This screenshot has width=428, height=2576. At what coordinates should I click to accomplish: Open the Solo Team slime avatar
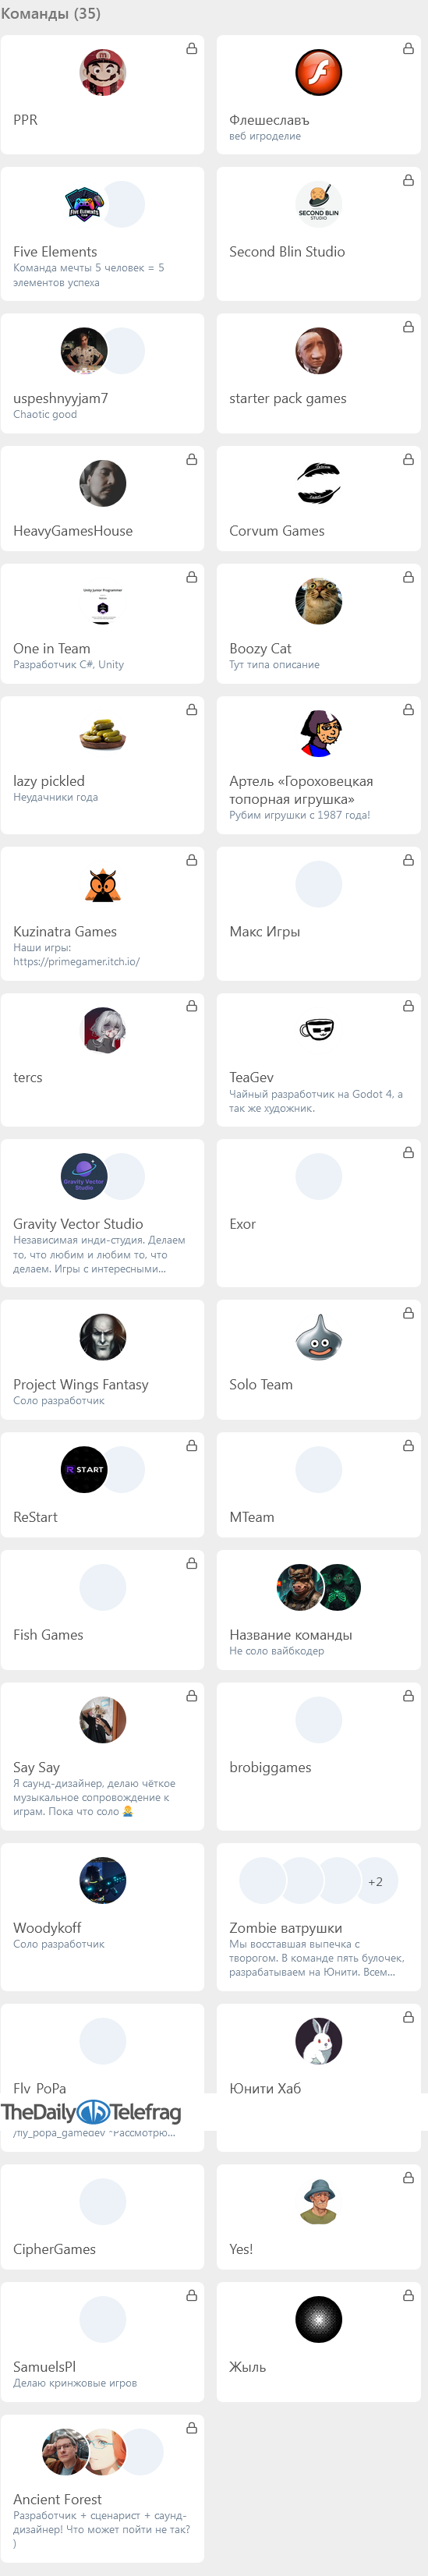[x=319, y=1337]
